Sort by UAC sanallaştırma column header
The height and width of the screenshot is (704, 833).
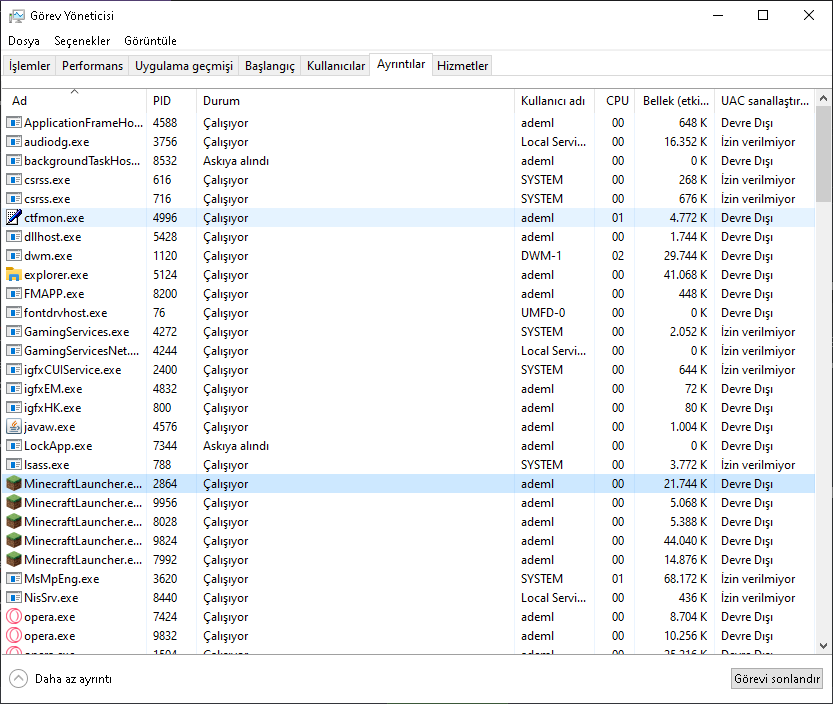pos(764,101)
